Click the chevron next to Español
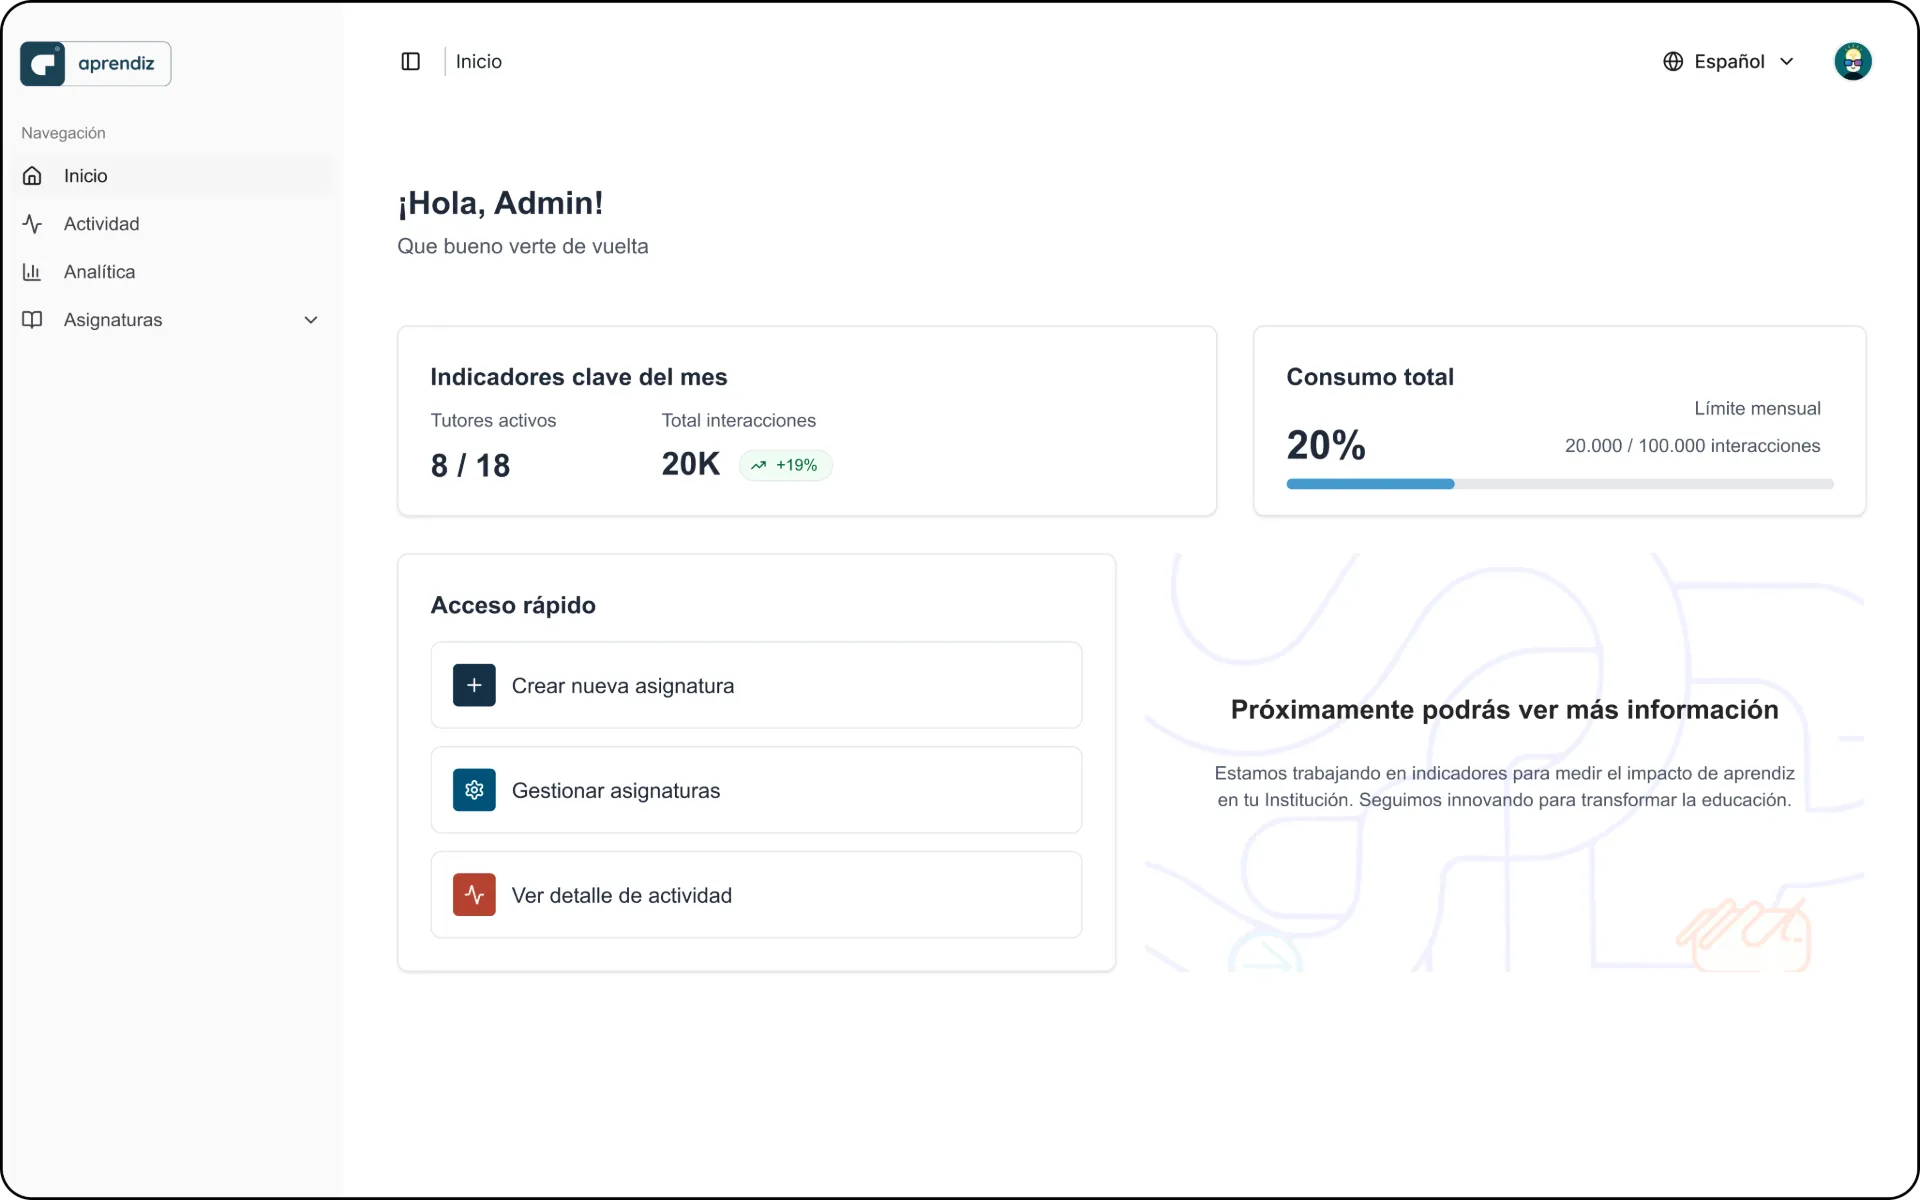The image size is (1920, 1200). click(1787, 62)
